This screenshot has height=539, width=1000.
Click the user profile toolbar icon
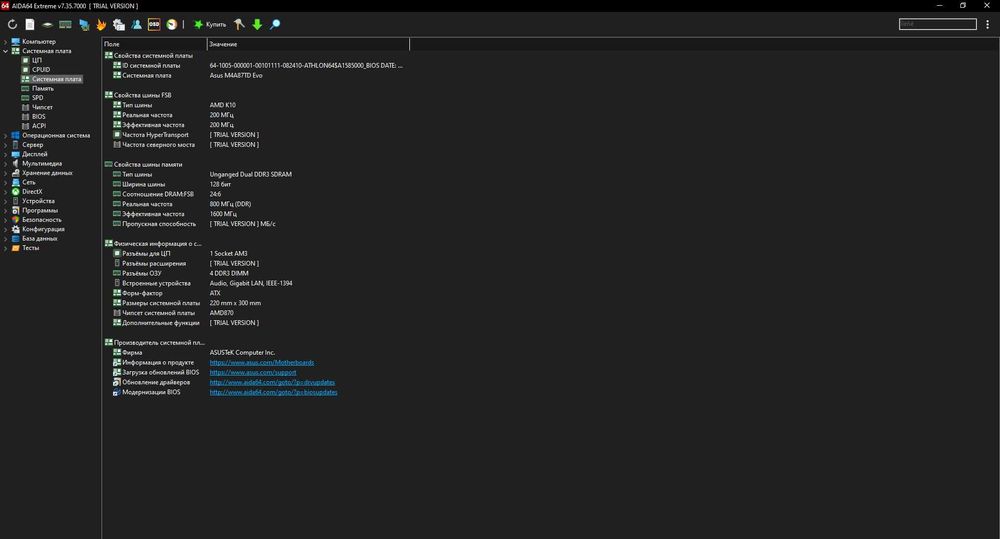[136, 23]
